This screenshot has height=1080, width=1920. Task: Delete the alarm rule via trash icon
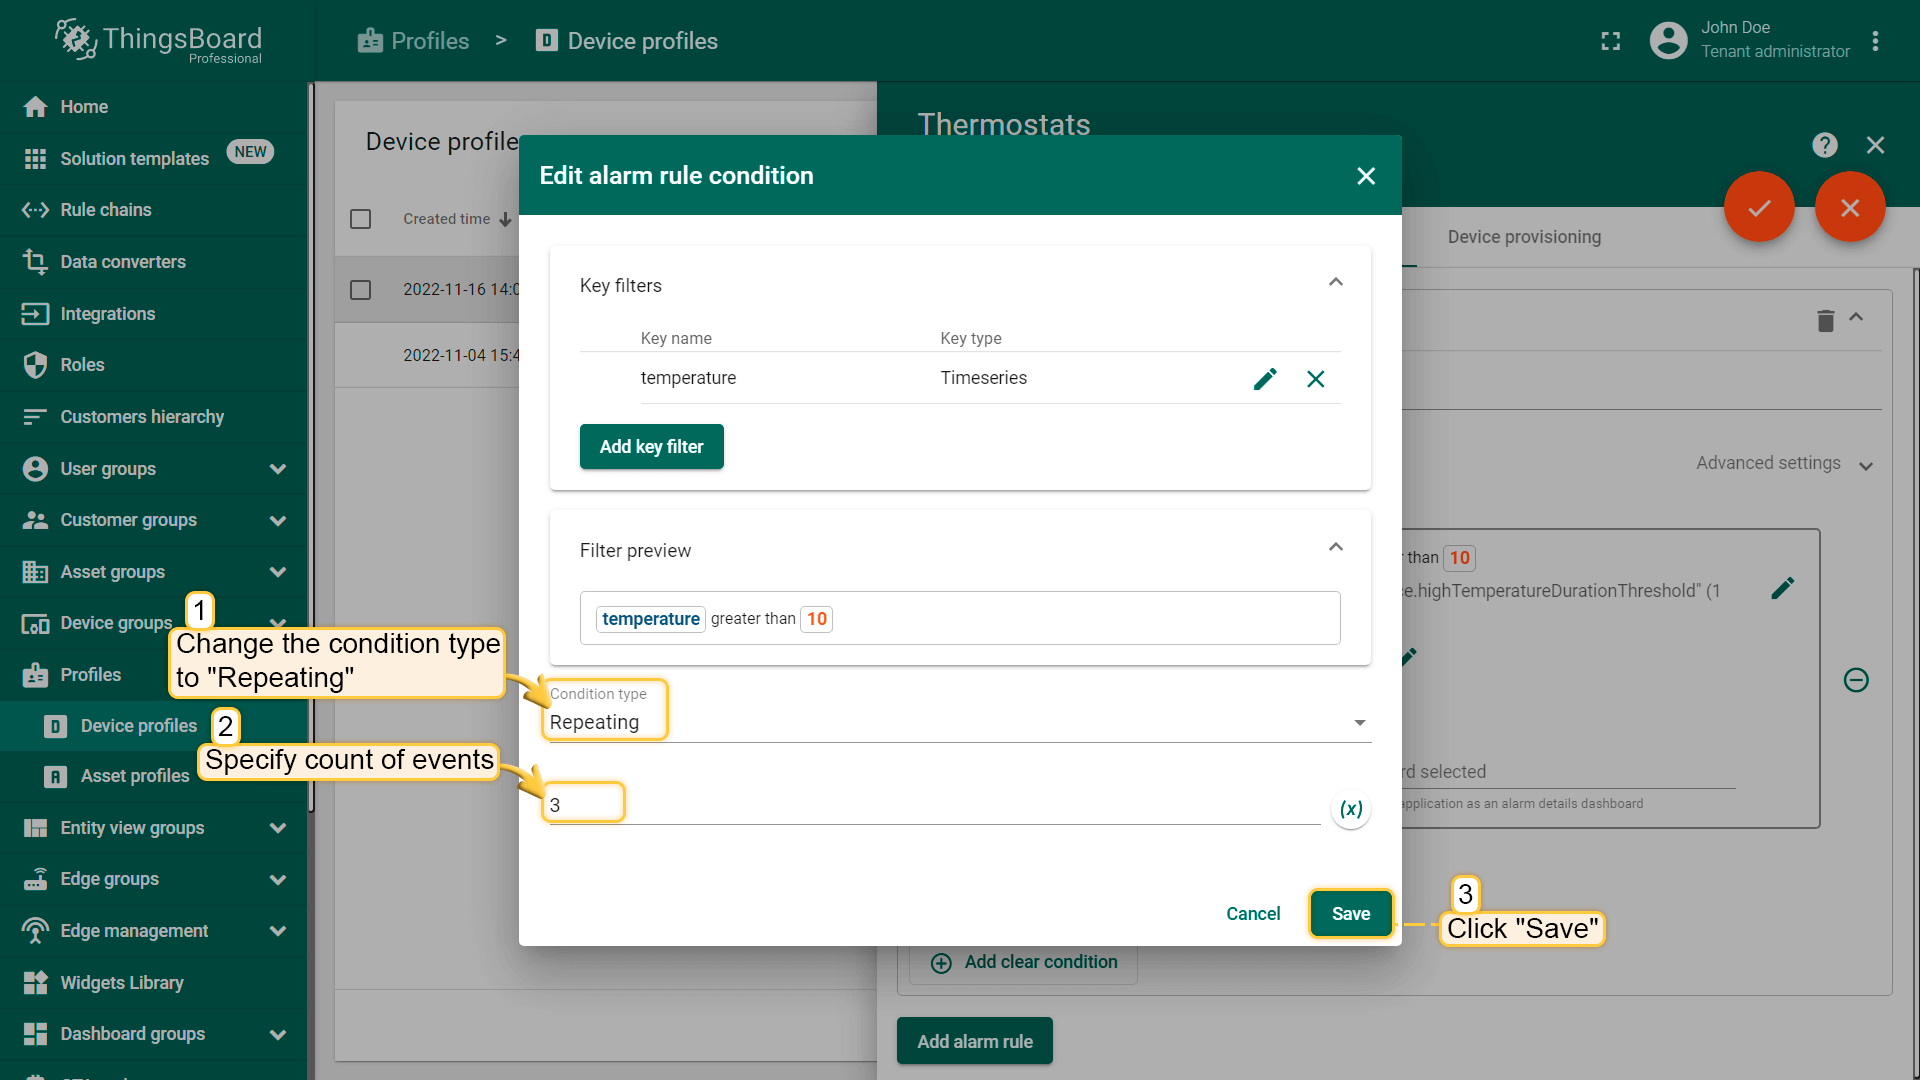[1826, 321]
